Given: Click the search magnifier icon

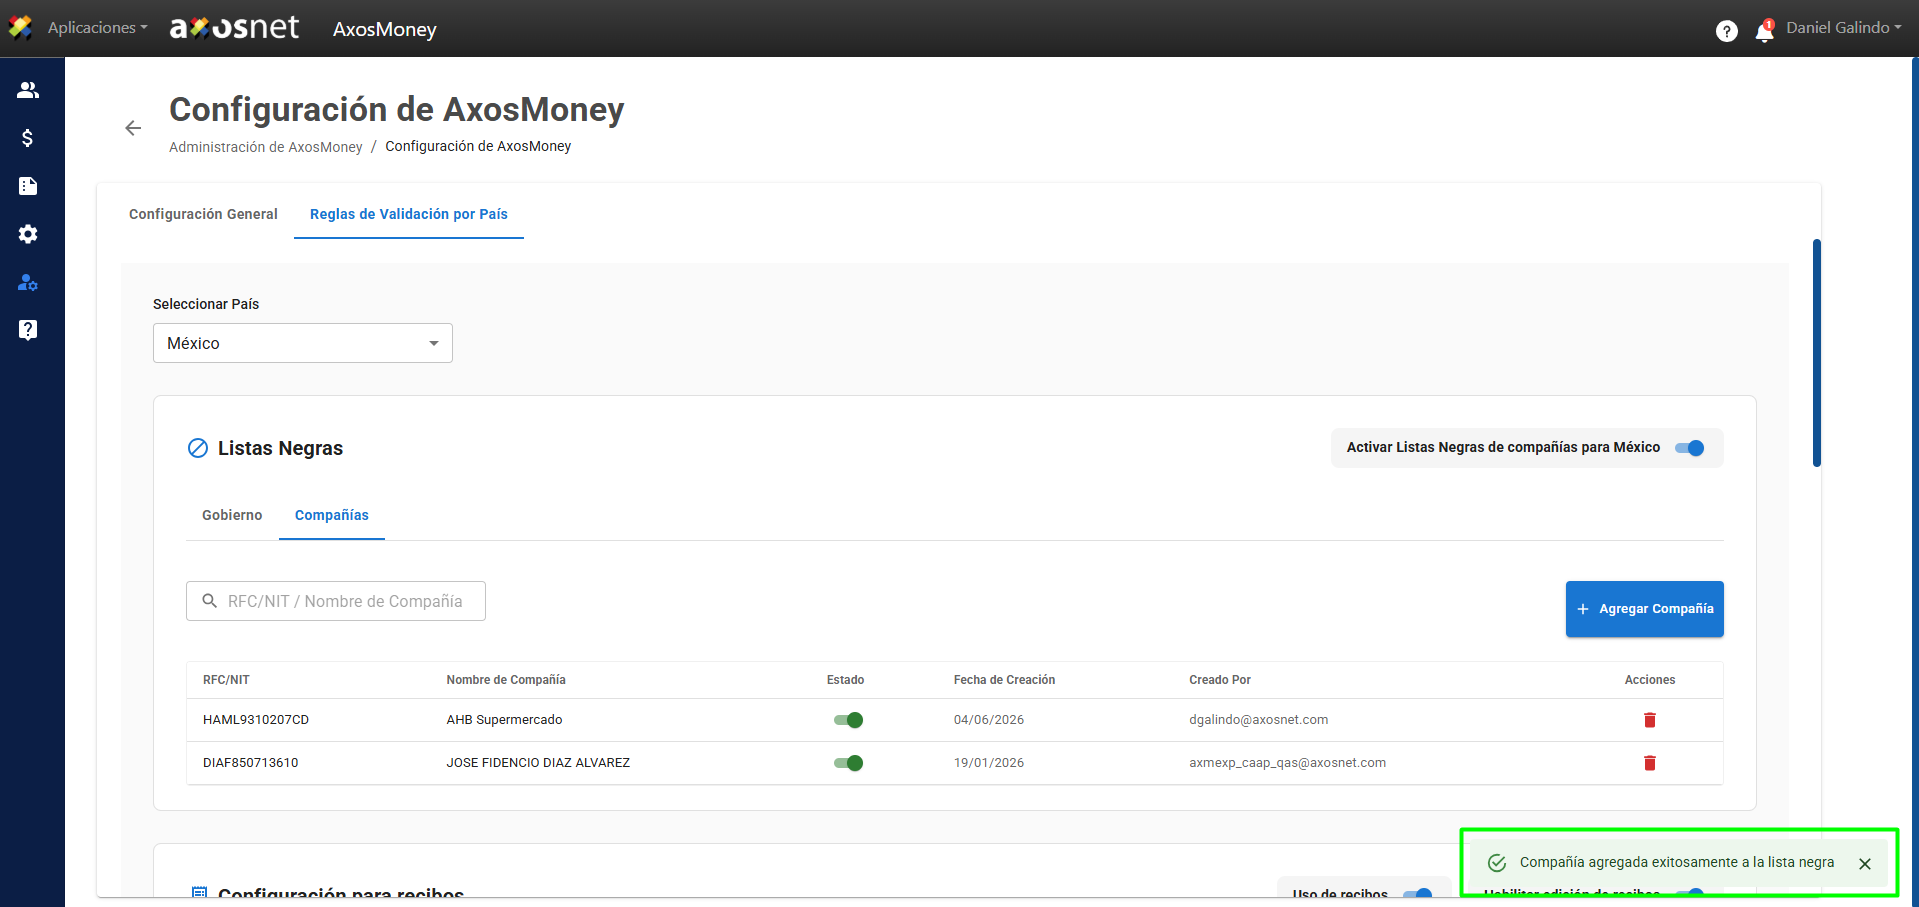Looking at the screenshot, I should (x=210, y=601).
